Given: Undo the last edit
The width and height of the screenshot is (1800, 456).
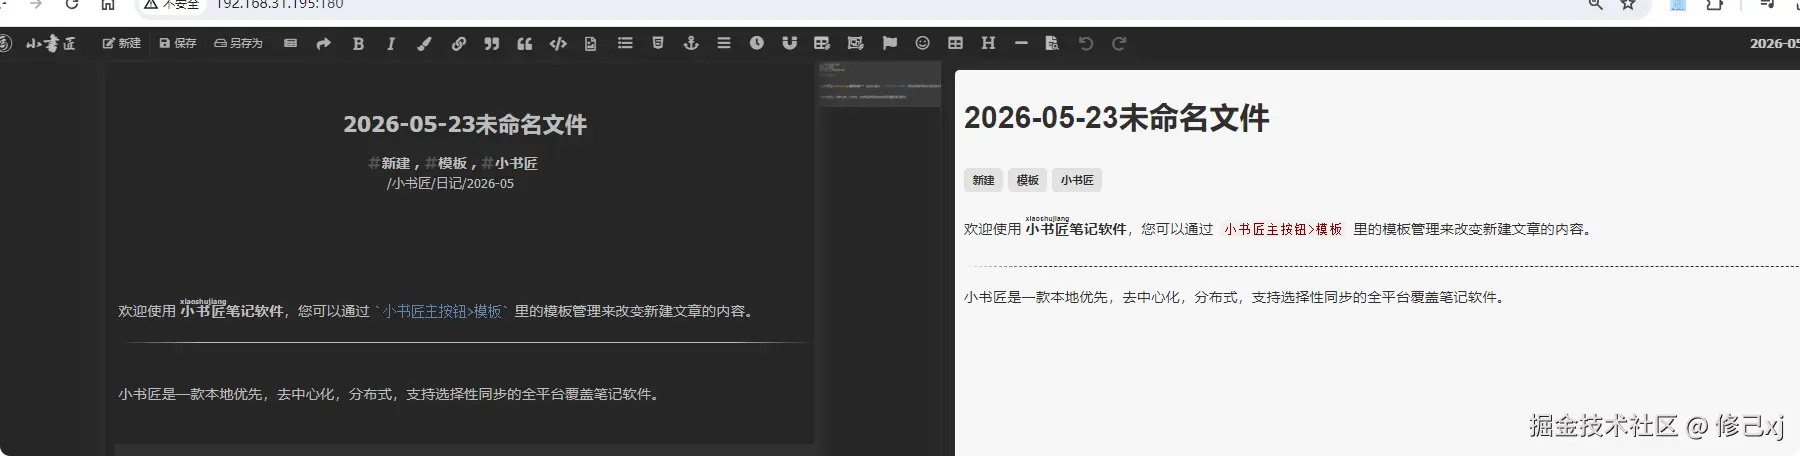Looking at the screenshot, I should coord(1086,43).
